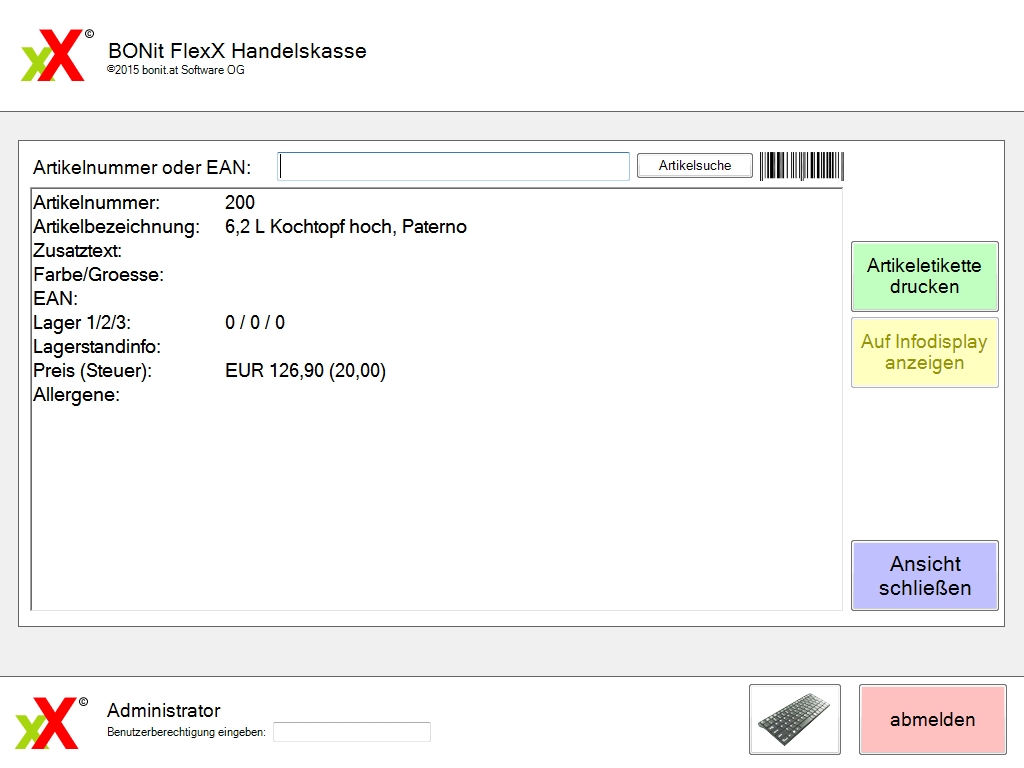Click the red X logo beside Administrator
1024x768 pixels.
click(x=52, y=722)
